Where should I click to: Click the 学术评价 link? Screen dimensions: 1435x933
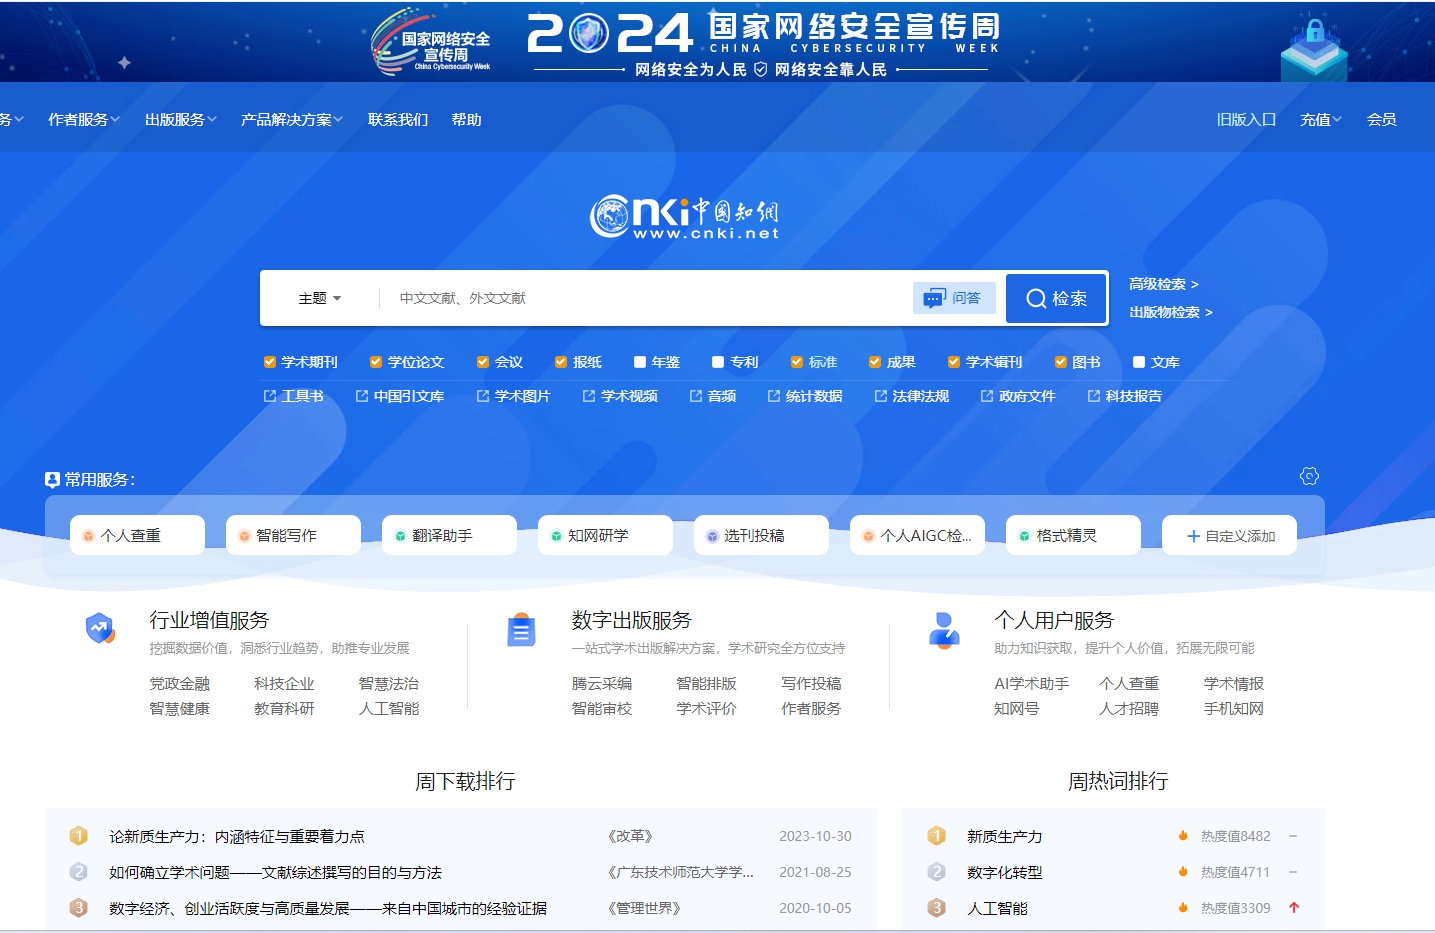pos(706,708)
